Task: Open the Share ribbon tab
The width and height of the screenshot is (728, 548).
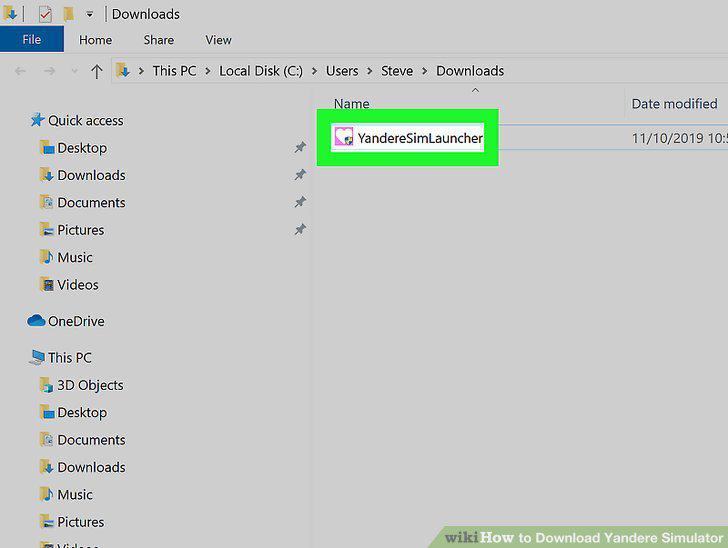Action: [x=158, y=40]
